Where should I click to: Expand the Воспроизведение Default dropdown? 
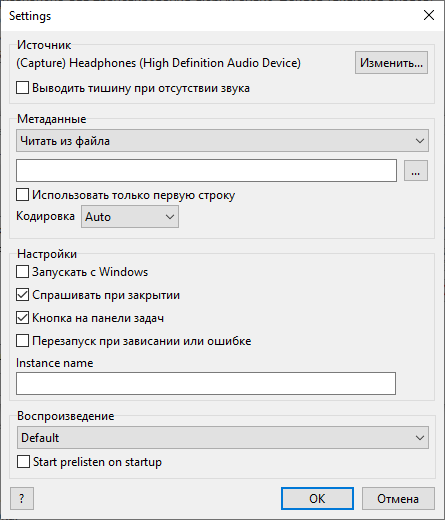223,437
